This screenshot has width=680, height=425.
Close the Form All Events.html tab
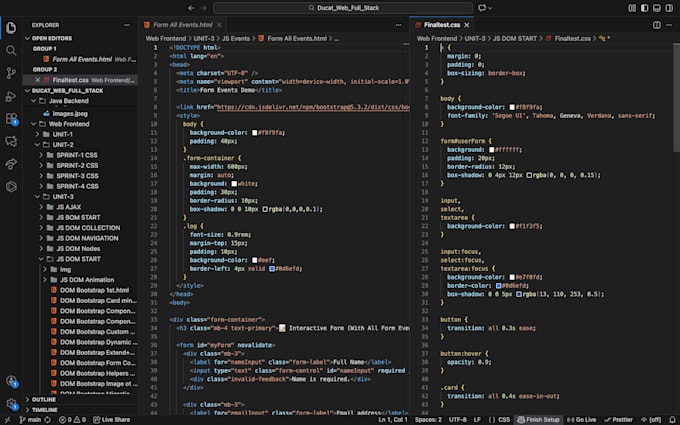[x=219, y=25]
